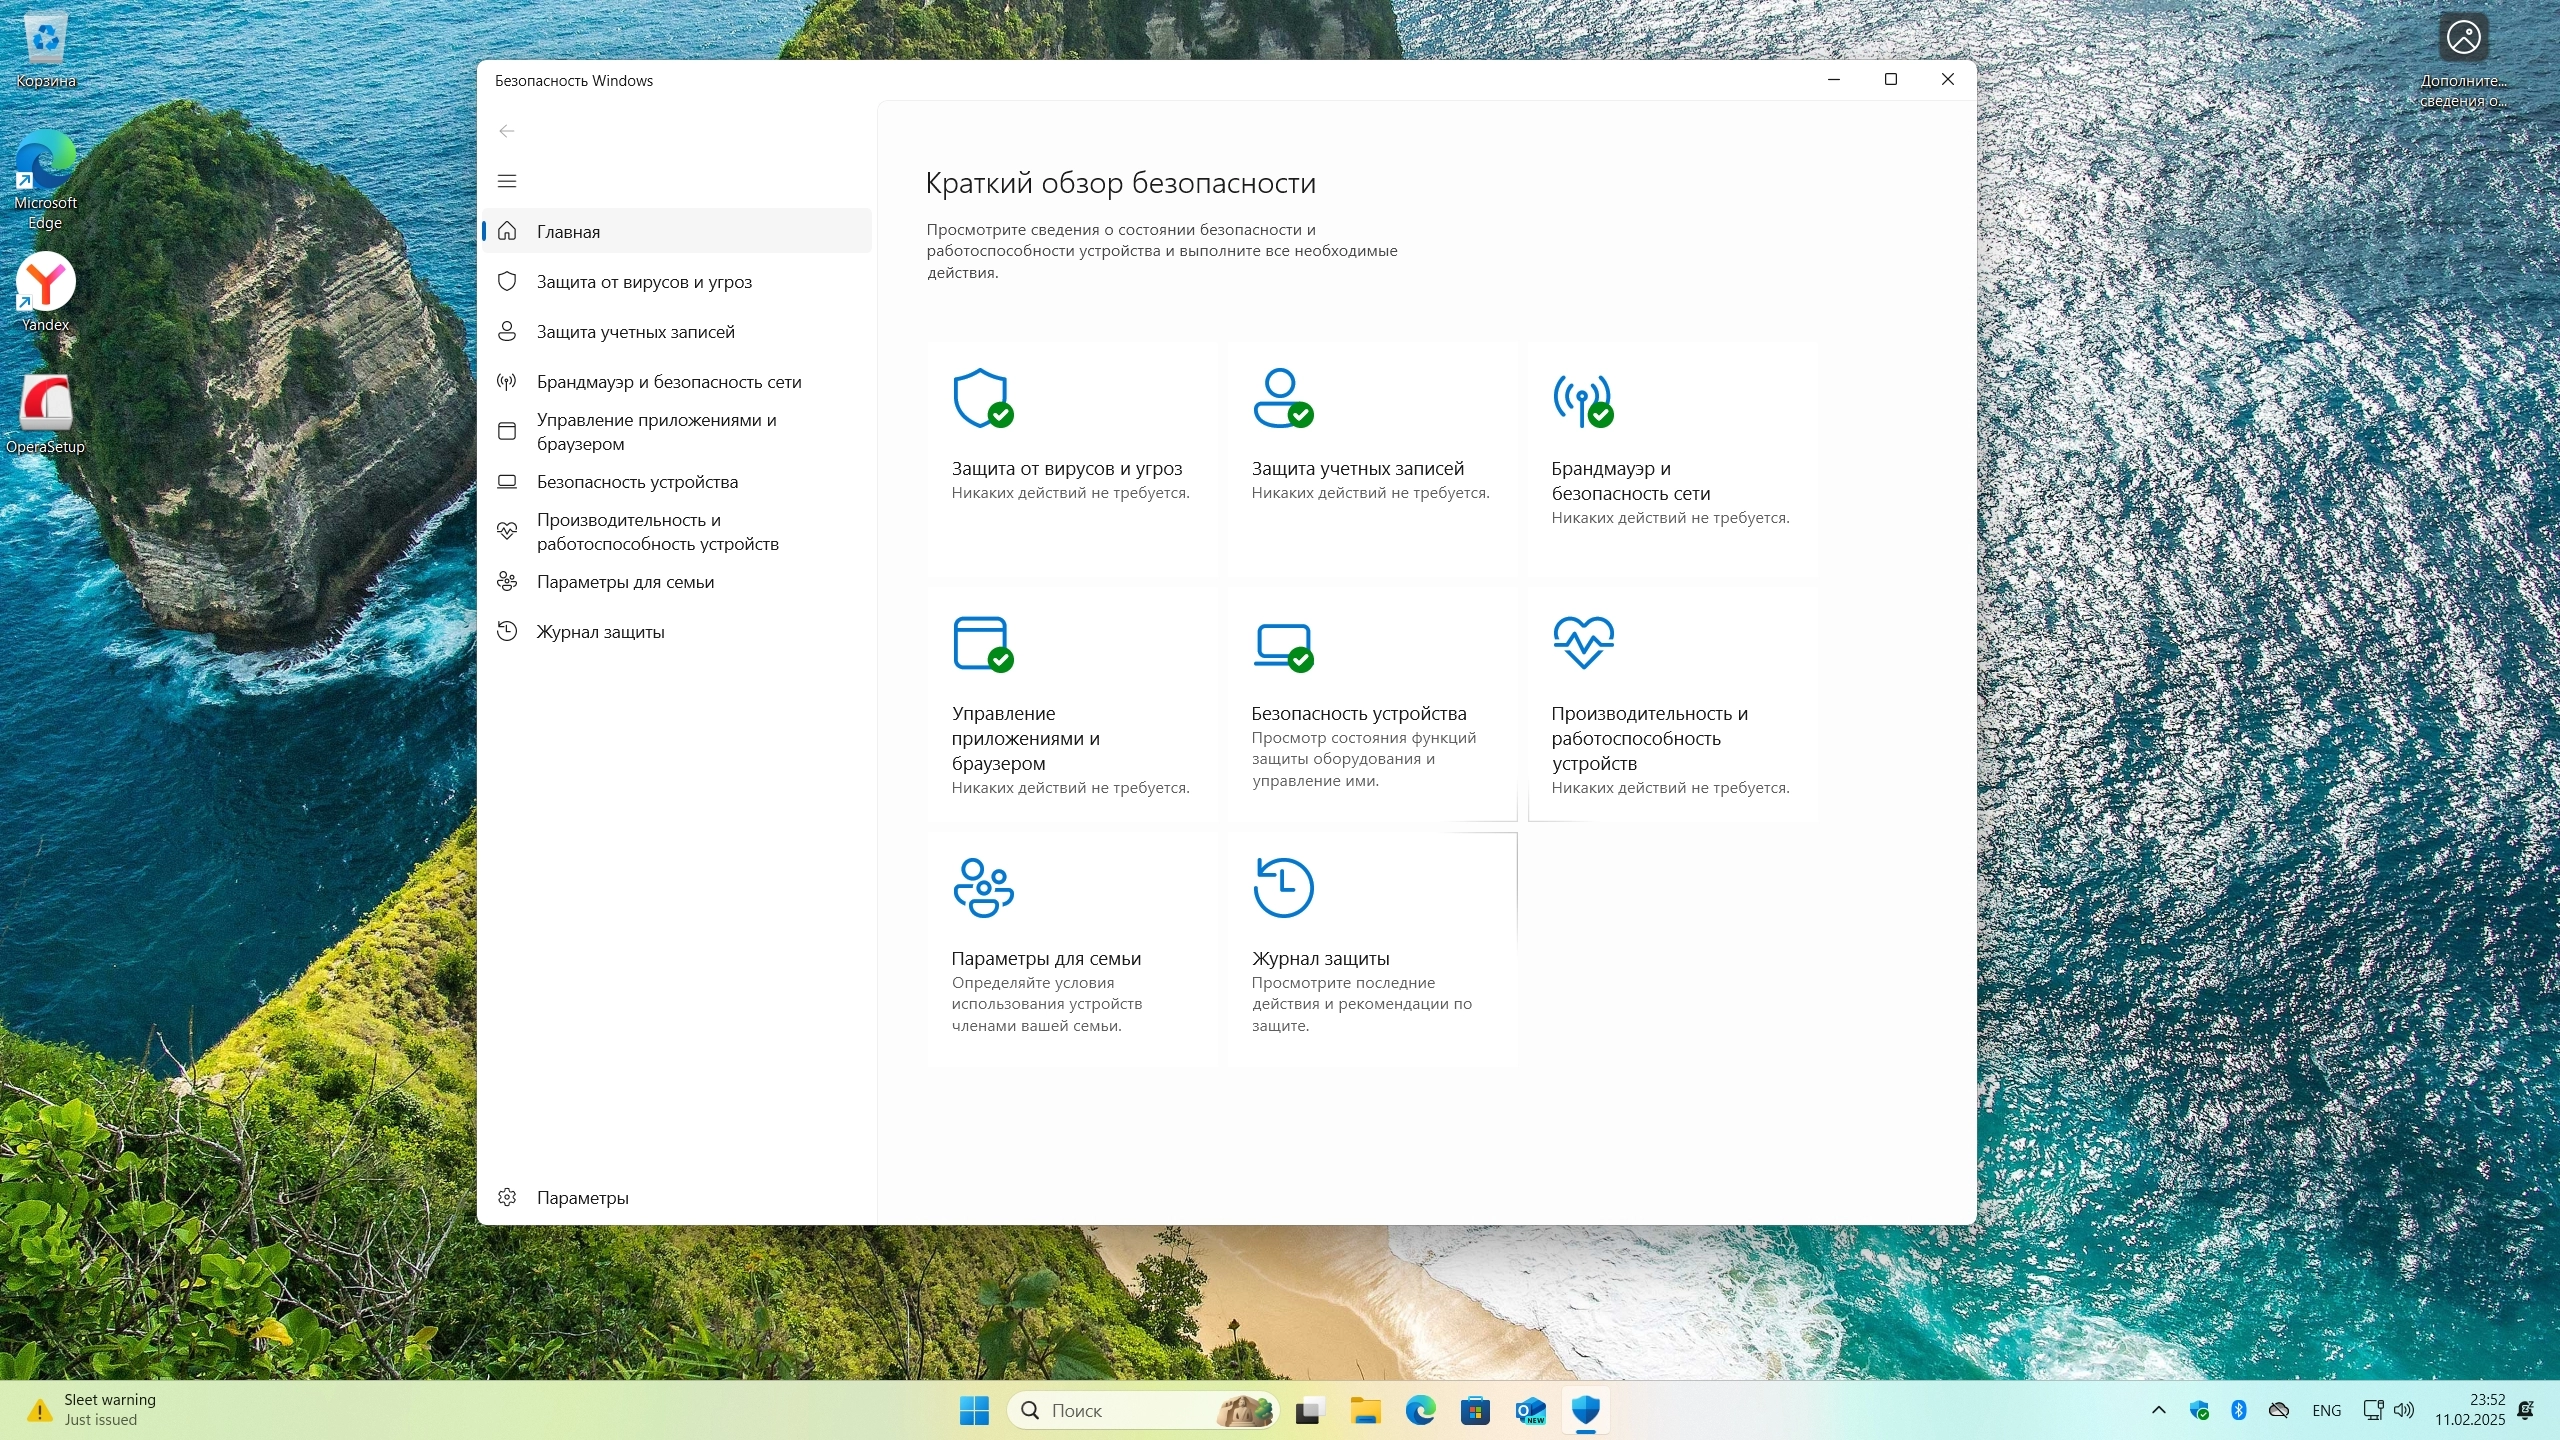The width and height of the screenshot is (2560, 1440).
Task: Open the account protection person tile icon
Action: [1282, 398]
